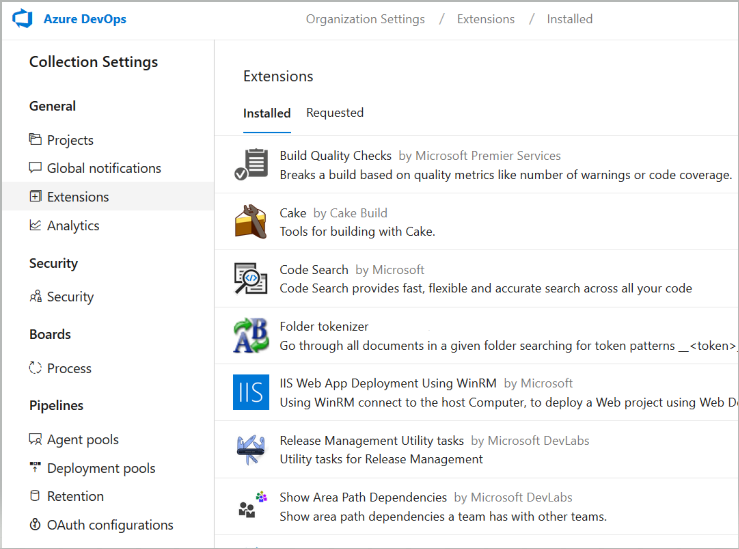Switch to the Installed tab
This screenshot has height=549, width=739.
[267, 113]
